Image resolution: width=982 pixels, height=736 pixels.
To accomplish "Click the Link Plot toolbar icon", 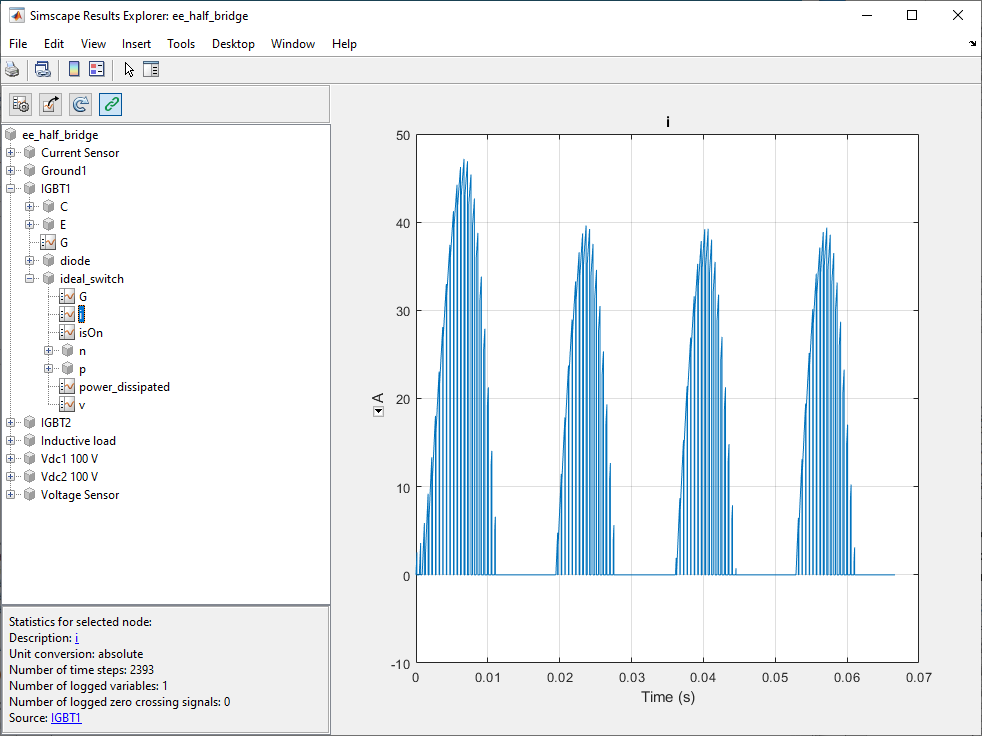I will tap(42, 69).
